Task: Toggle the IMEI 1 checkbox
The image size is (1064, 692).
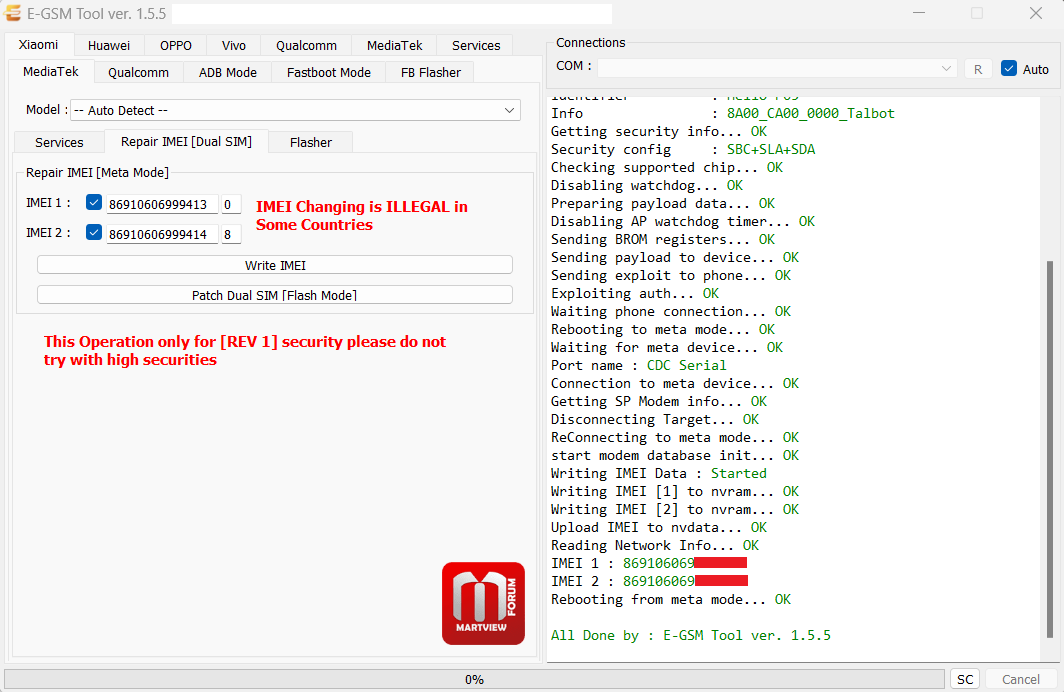Action: (94, 203)
